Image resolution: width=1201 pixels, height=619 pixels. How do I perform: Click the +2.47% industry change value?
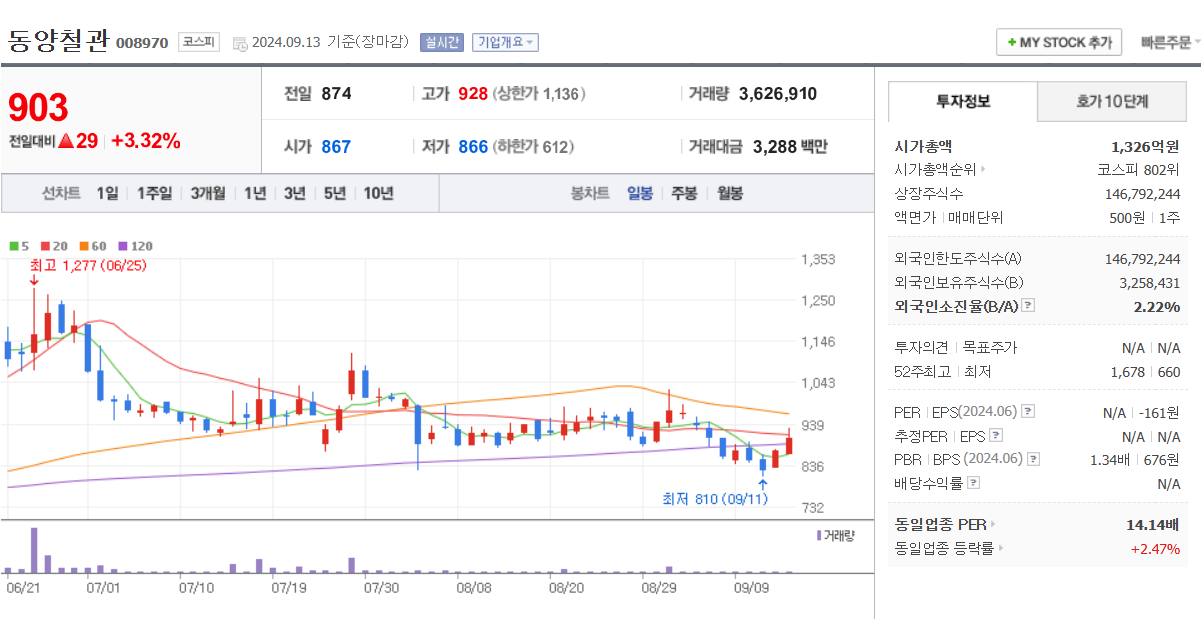[1155, 548]
